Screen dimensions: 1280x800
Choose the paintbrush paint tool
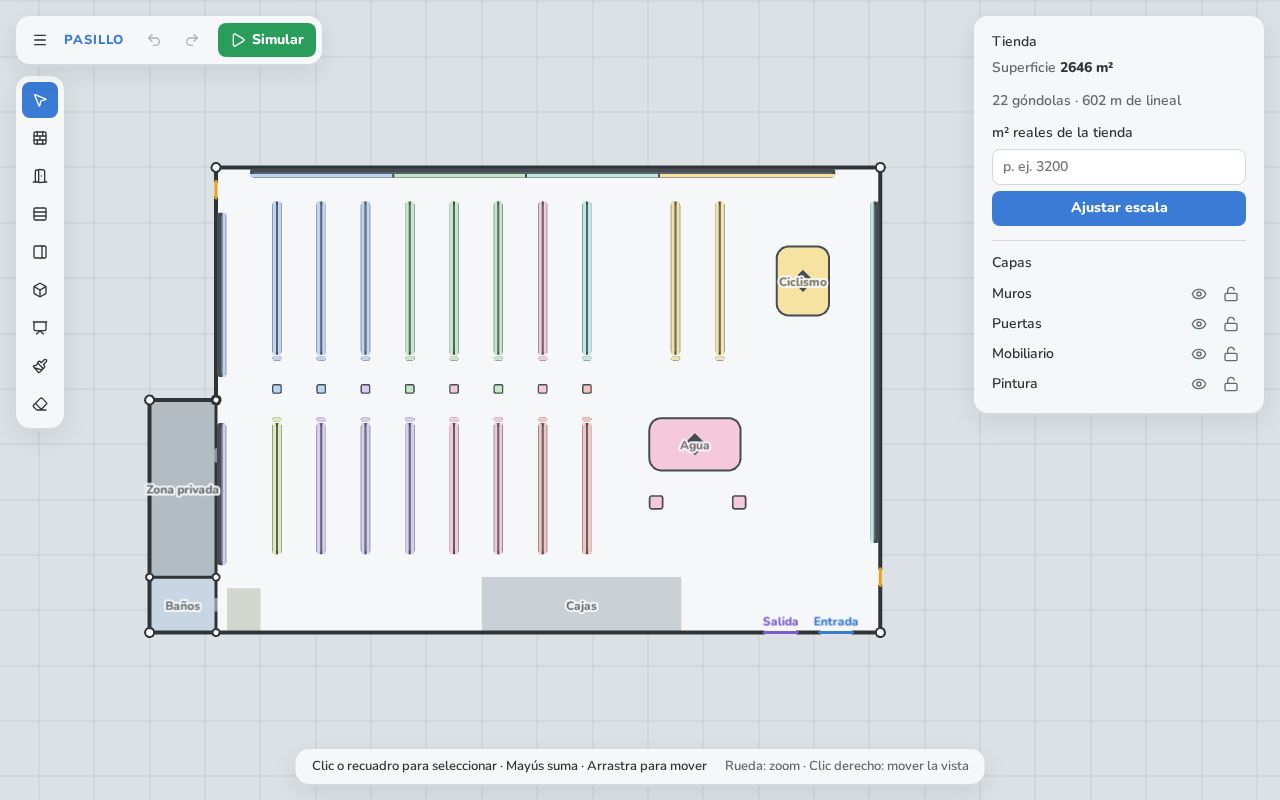coord(40,366)
